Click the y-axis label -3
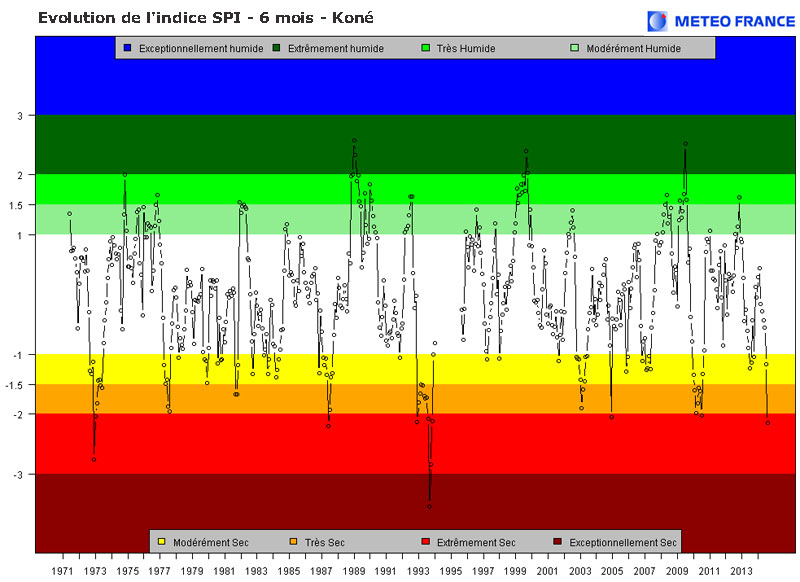 18,475
